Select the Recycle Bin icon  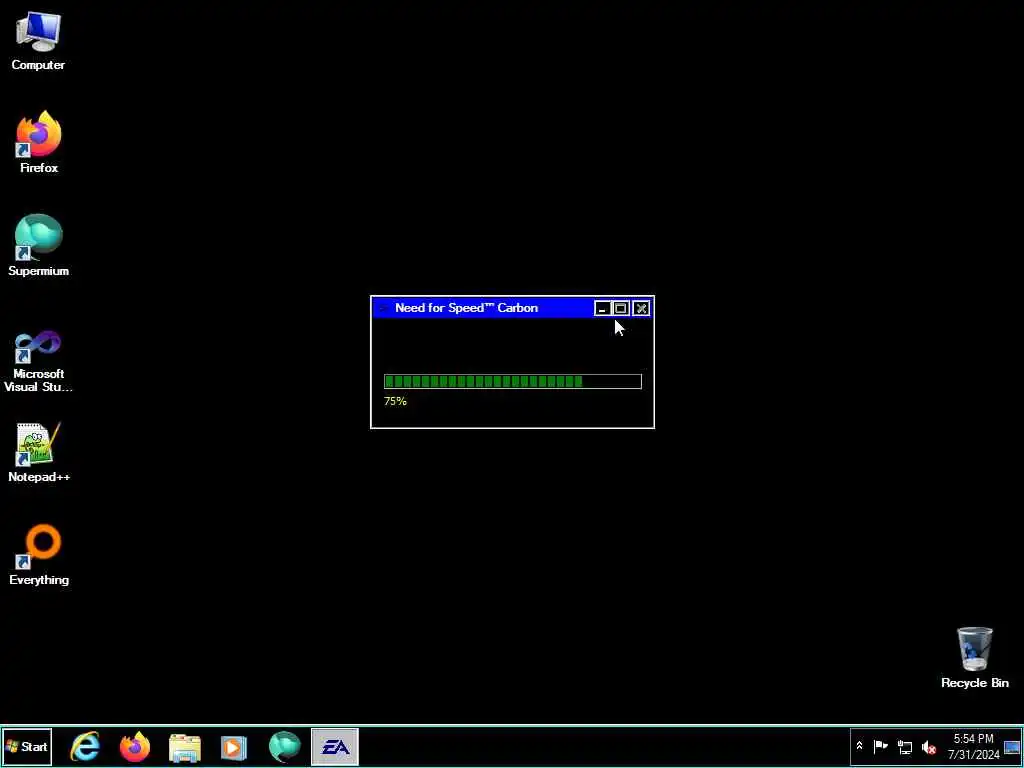click(x=974, y=658)
